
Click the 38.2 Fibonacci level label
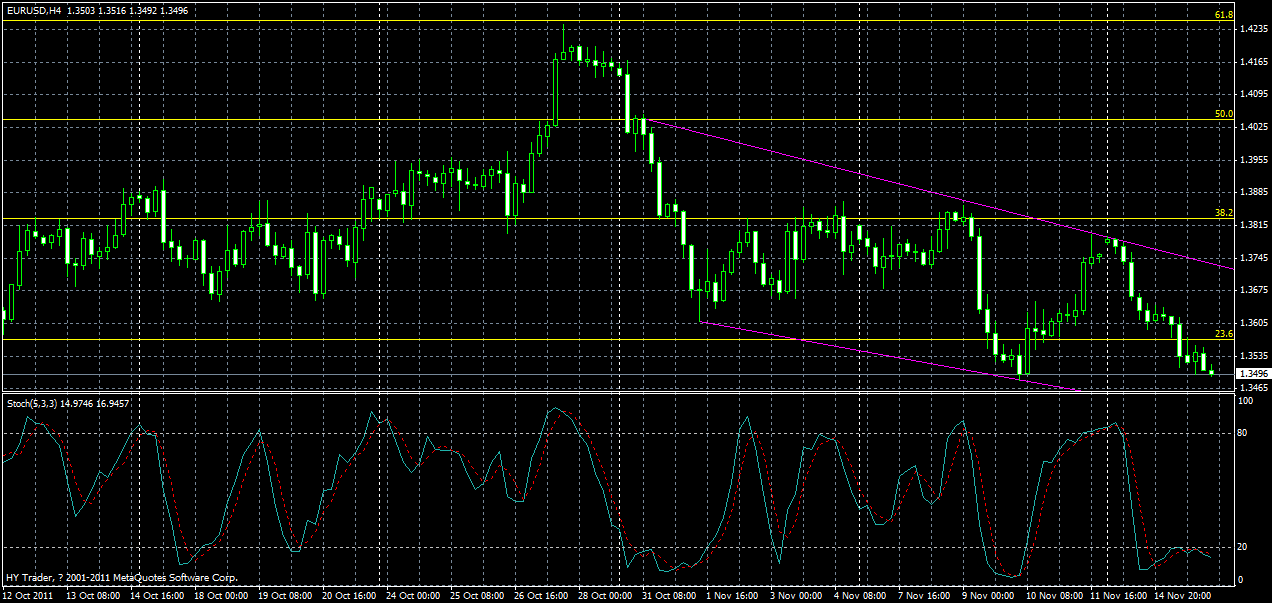pyautogui.click(x=1223, y=212)
